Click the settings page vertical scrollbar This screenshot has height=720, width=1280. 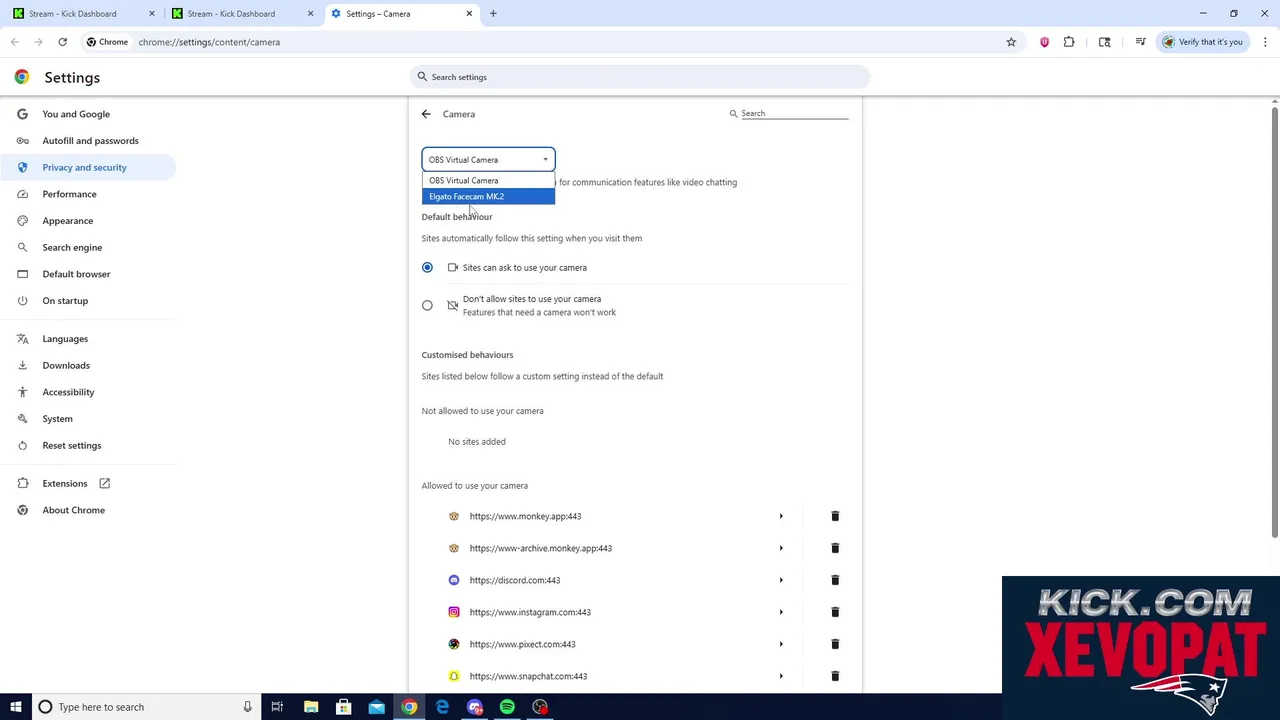coord(1274,320)
